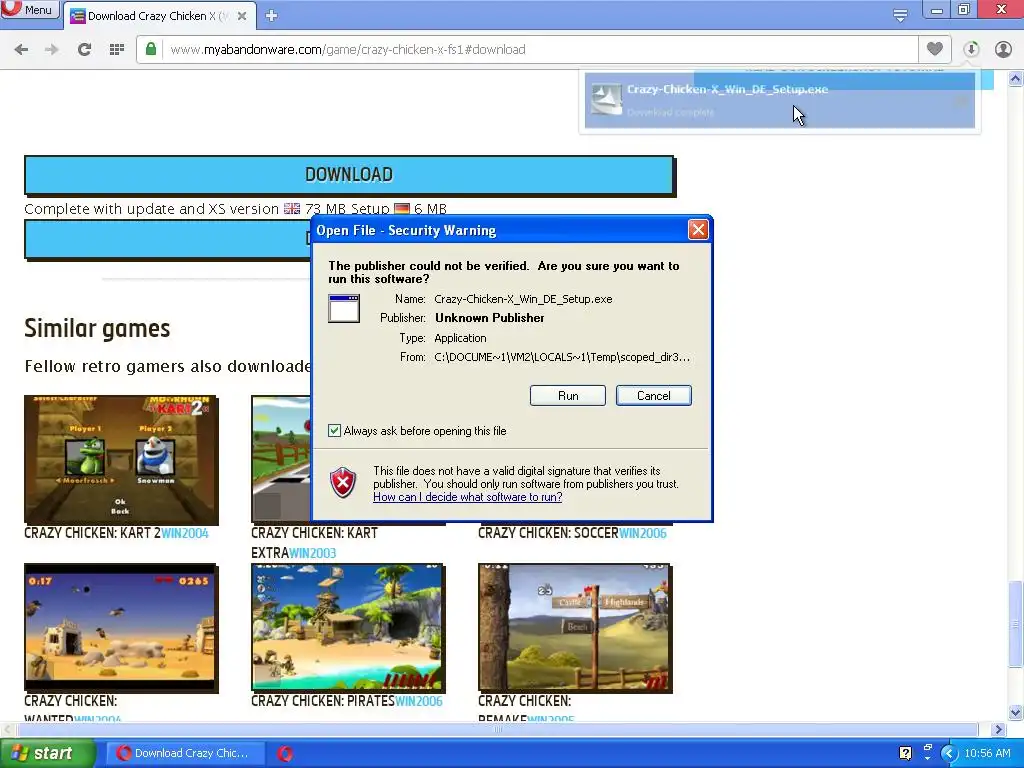1024x768 pixels.
Task: Open Crazy Chicken: Kart Extra title link
Action: (x=314, y=543)
